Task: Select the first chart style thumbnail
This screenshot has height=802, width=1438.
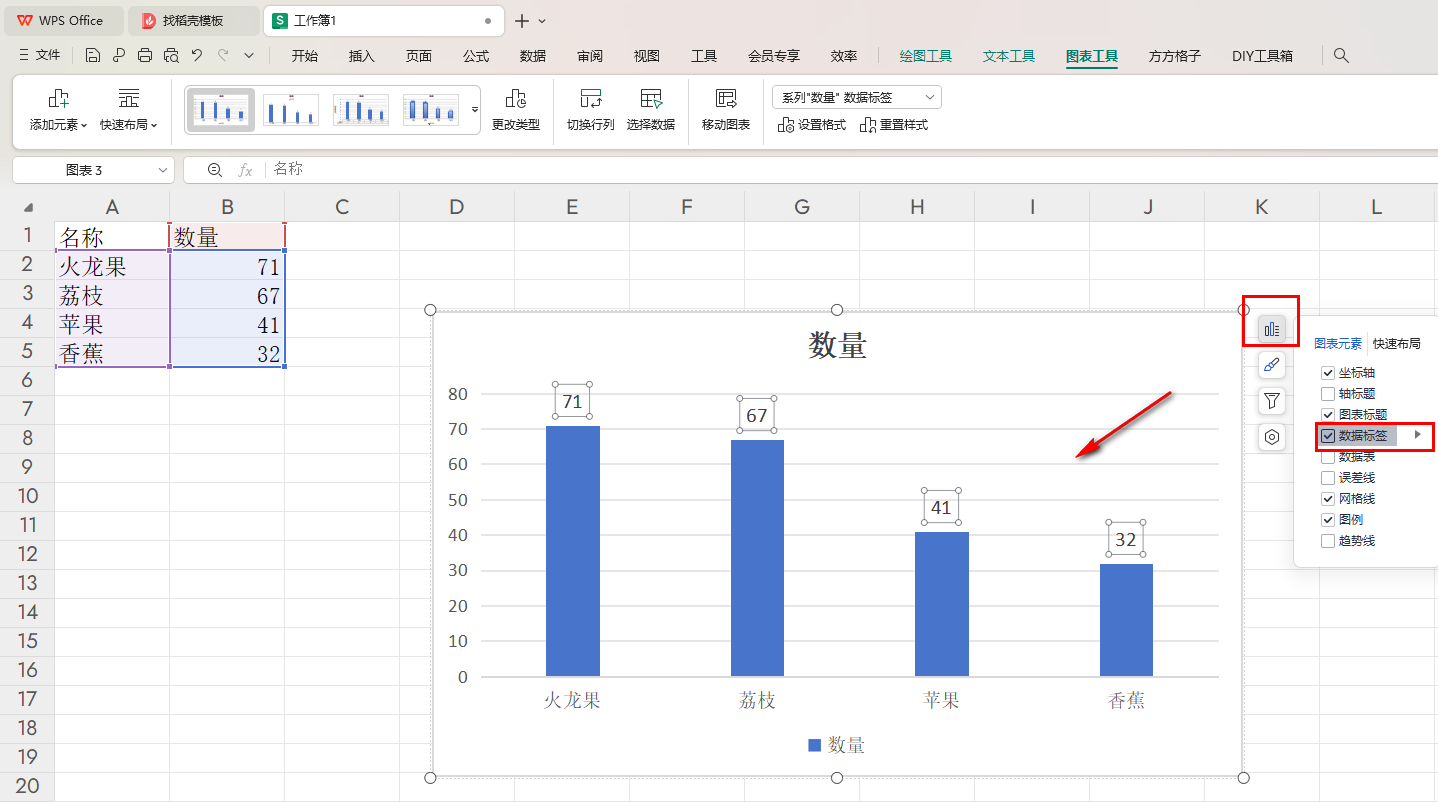Action: pos(221,110)
